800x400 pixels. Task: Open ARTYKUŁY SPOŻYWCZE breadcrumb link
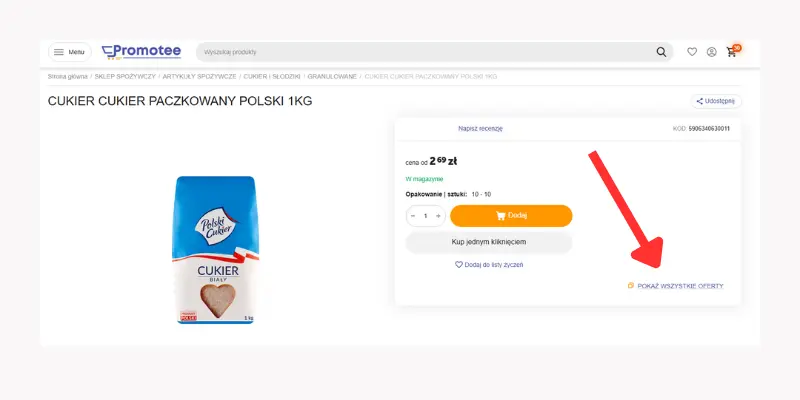(200, 76)
